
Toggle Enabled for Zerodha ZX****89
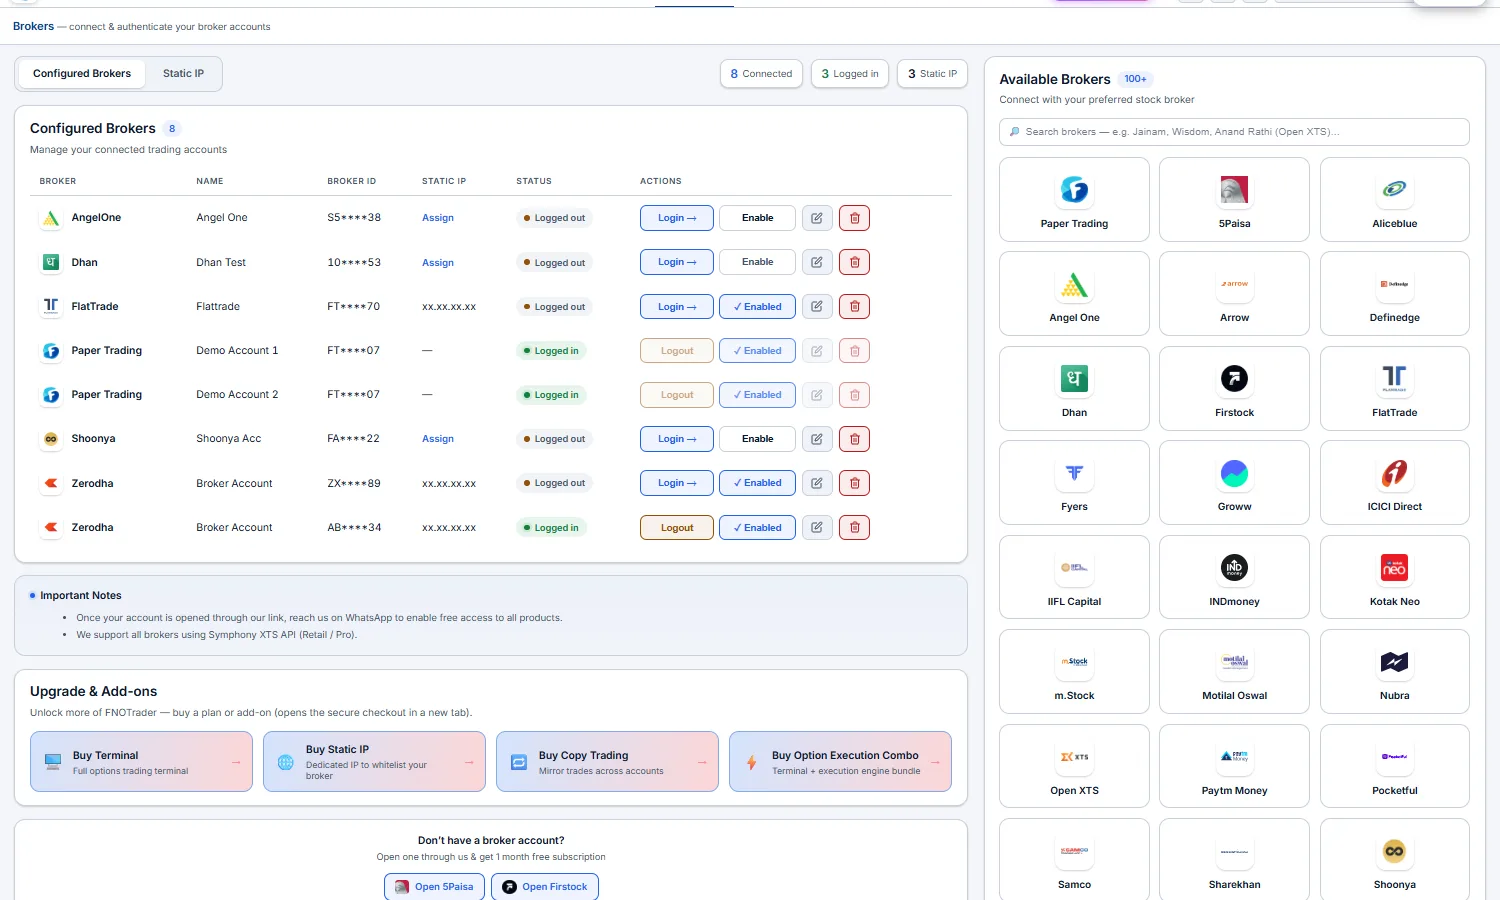757,483
